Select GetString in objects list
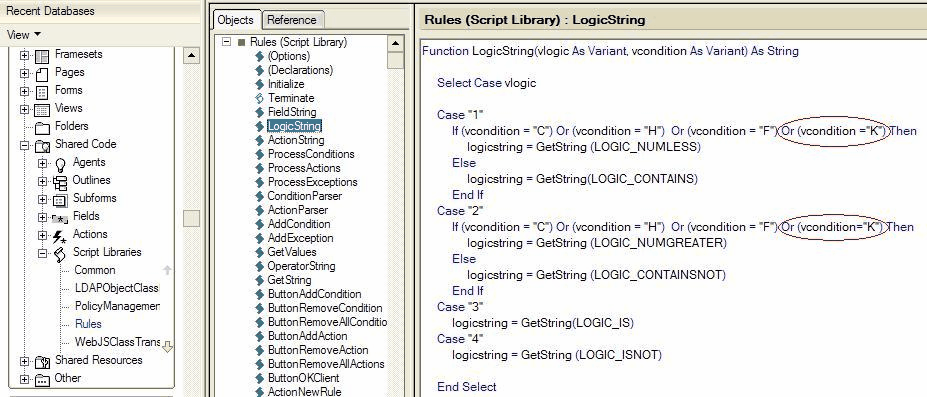The image size is (927, 397). (290, 280)
